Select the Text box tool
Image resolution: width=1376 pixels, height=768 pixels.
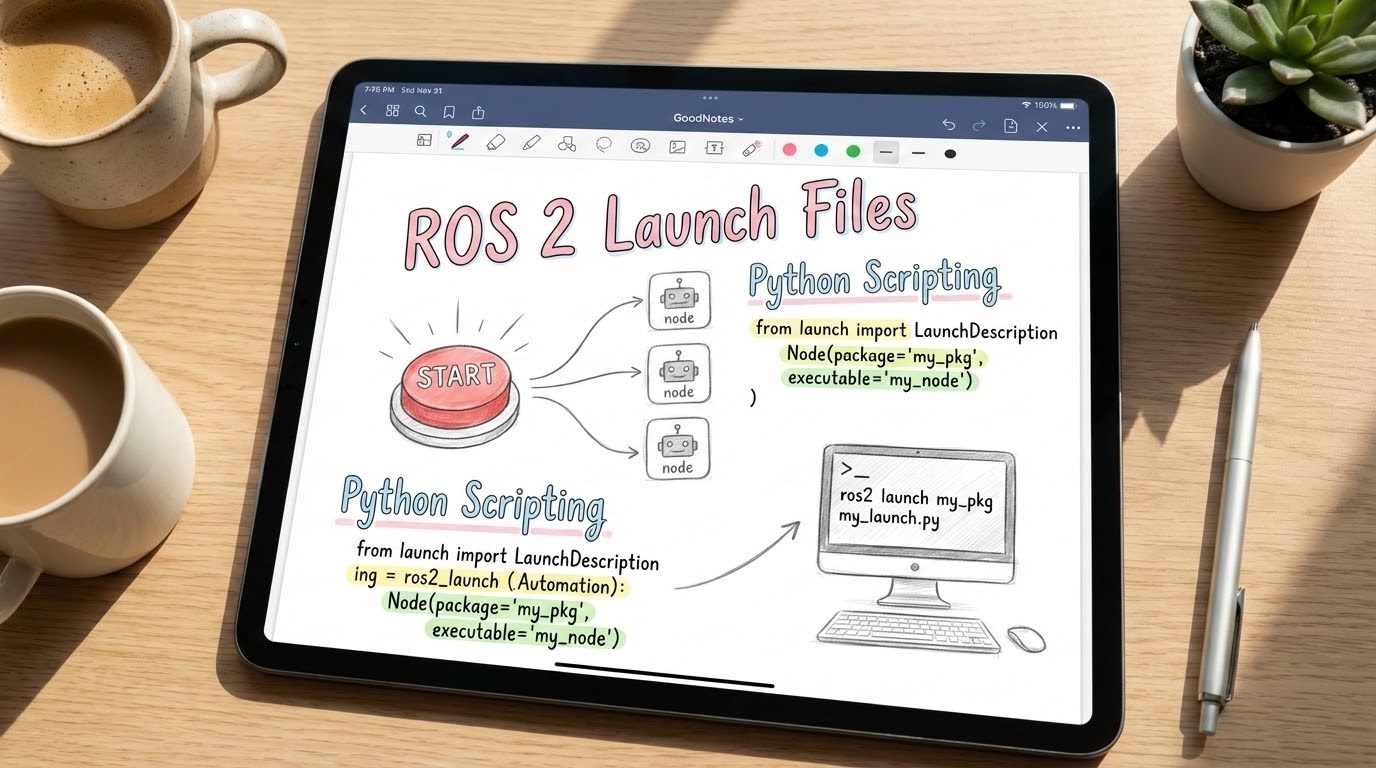pyautogui.click(x=714, y=148)
